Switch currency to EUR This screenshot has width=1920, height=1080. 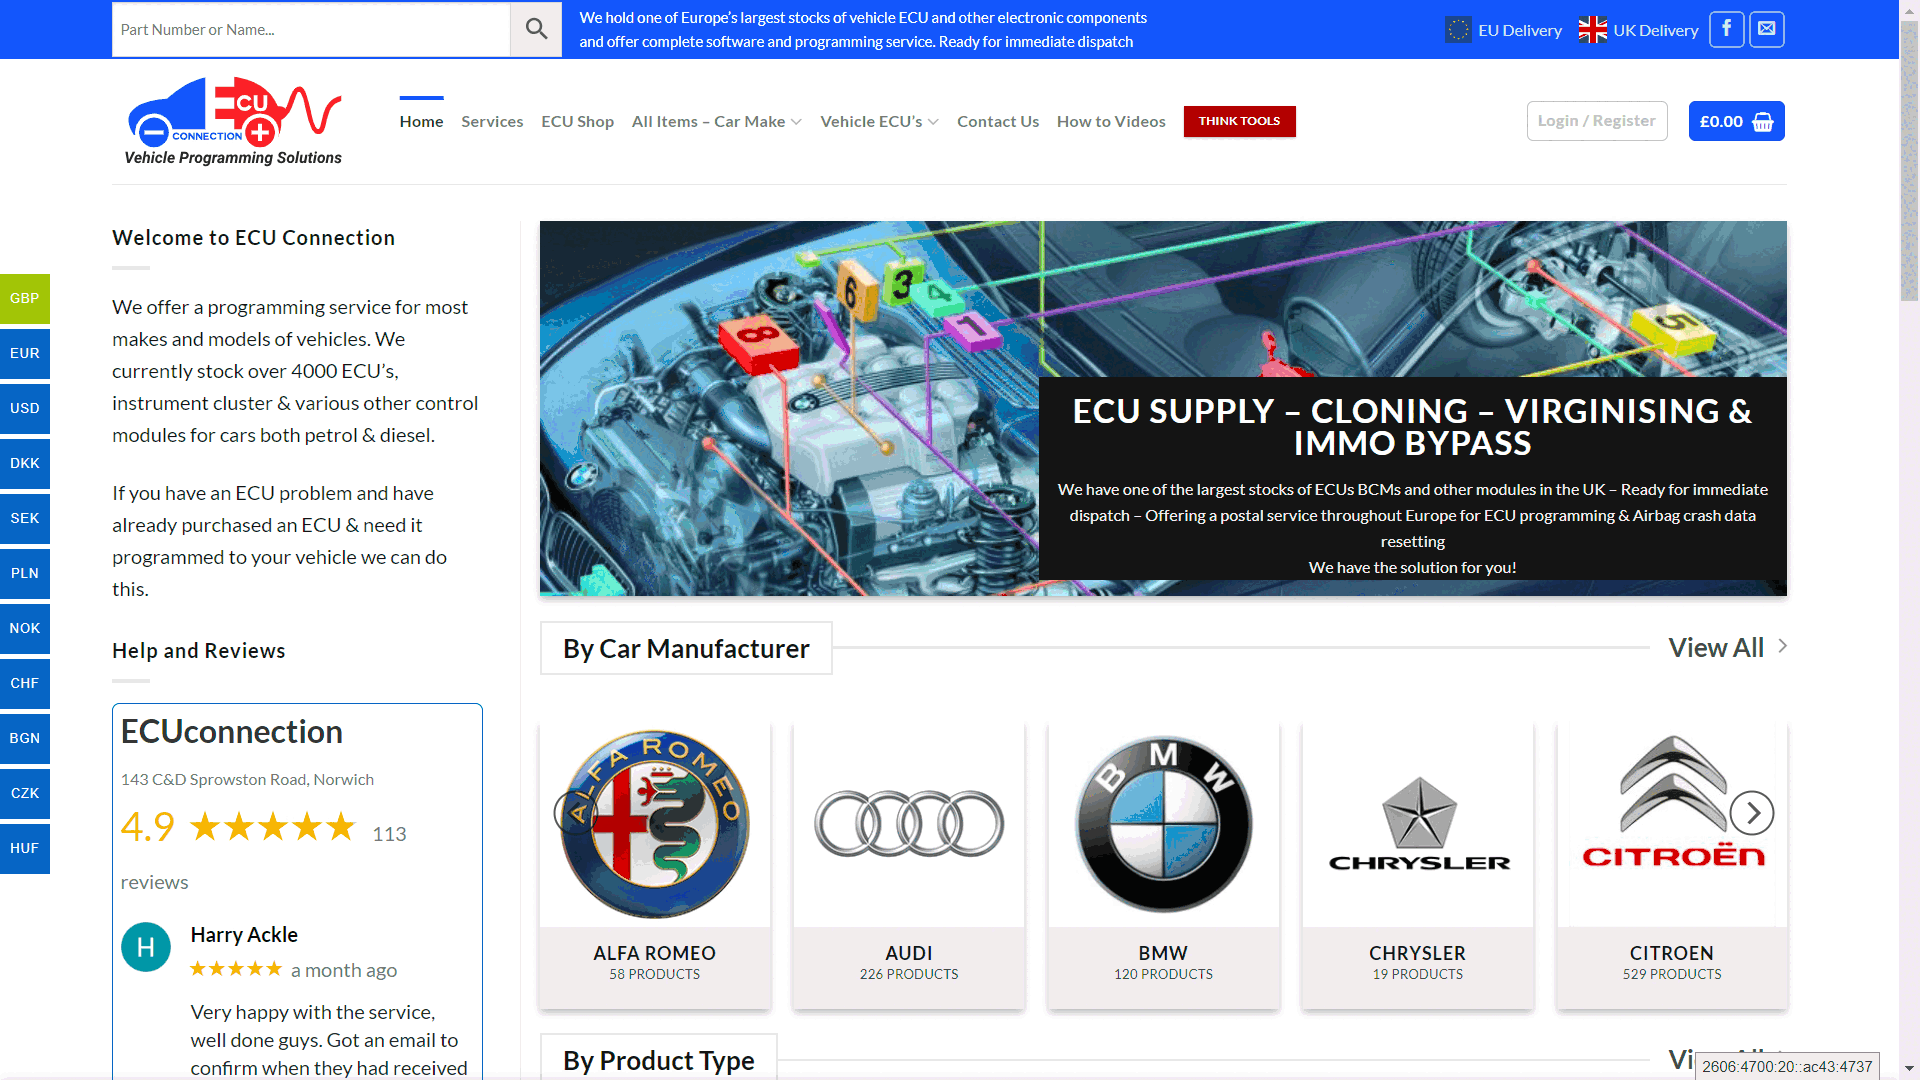pyautogui.click(x=24, y=353)
